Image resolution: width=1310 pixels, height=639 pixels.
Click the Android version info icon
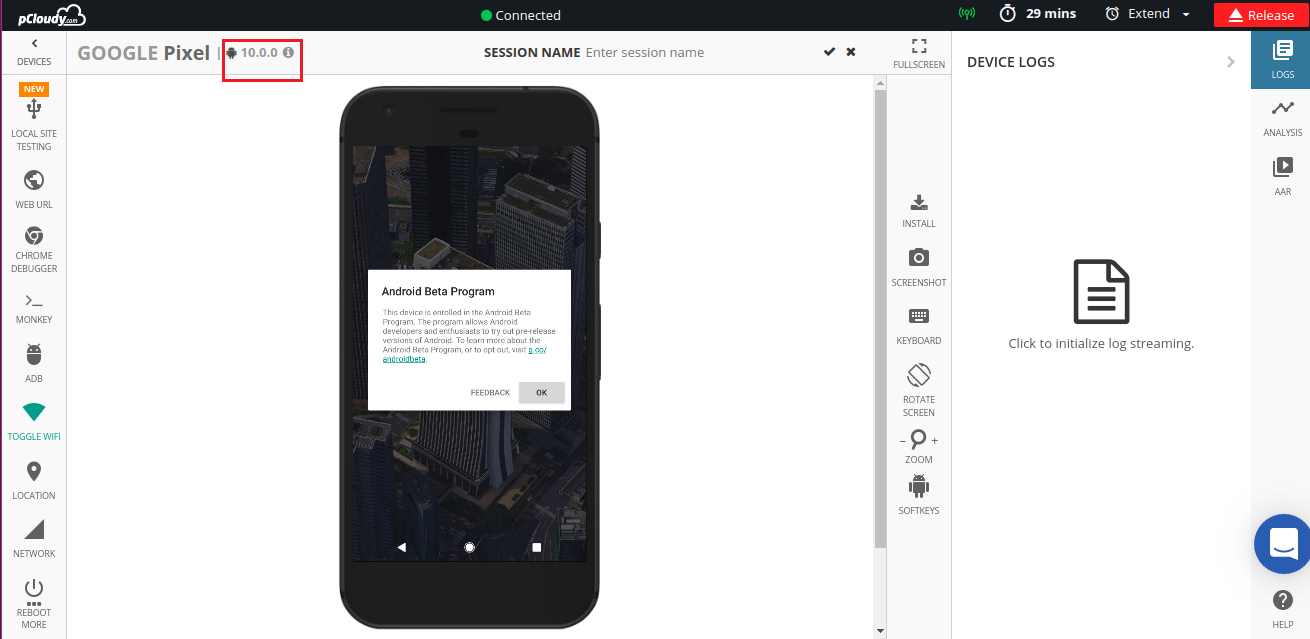click(289, 52)
